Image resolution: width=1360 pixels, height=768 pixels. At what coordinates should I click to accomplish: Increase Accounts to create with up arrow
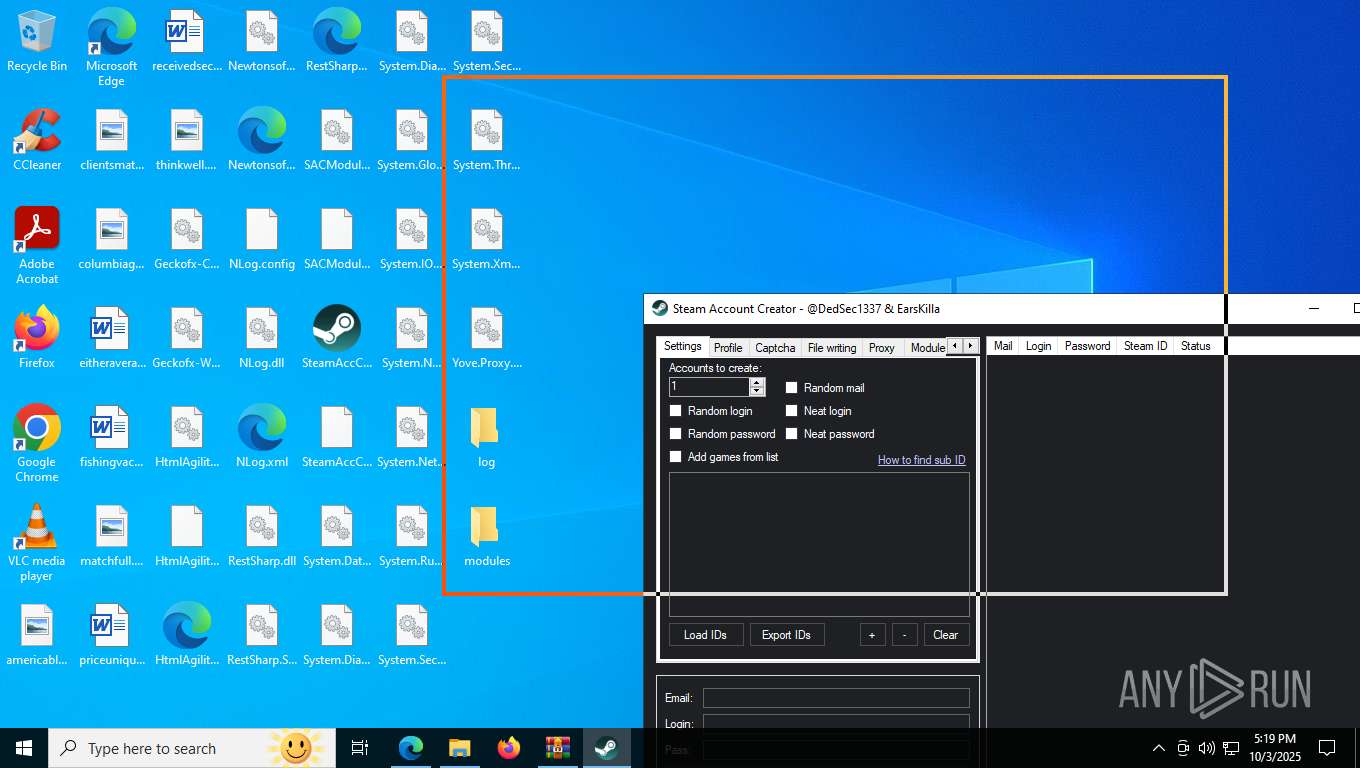click(x=757, y=382)
